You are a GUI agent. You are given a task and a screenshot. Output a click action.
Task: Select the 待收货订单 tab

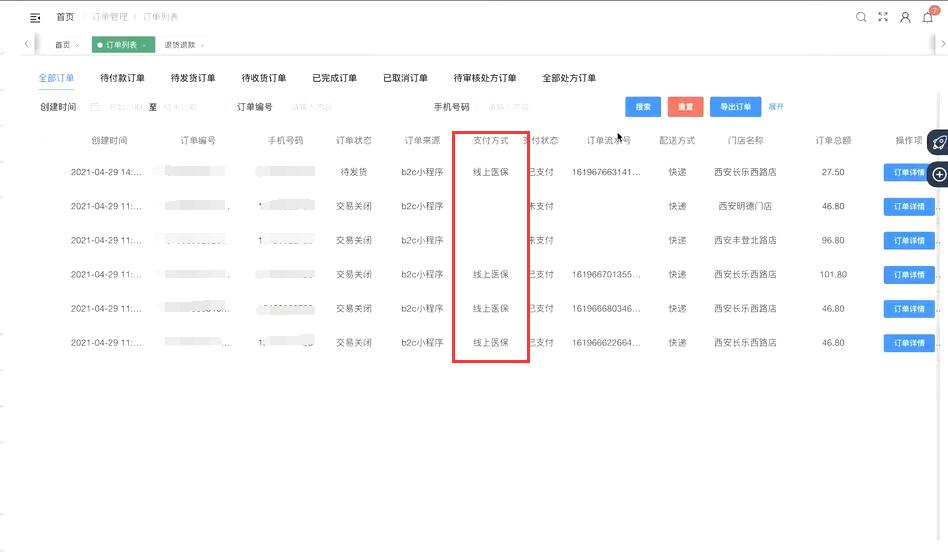[264, 78]
